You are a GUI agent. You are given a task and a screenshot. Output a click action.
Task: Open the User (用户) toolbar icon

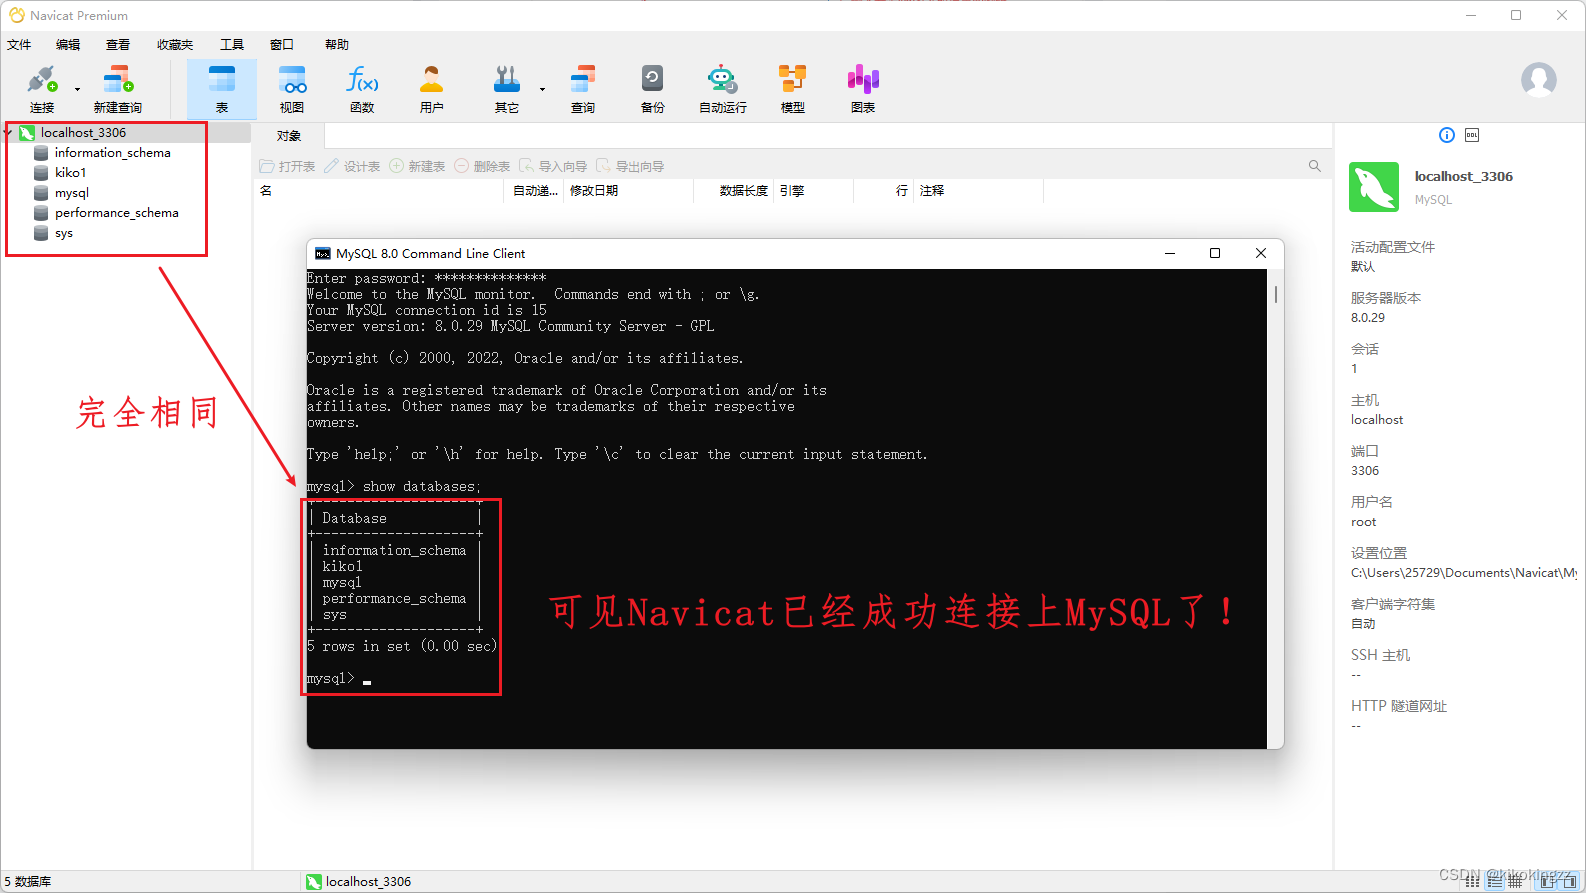point(432,88)
